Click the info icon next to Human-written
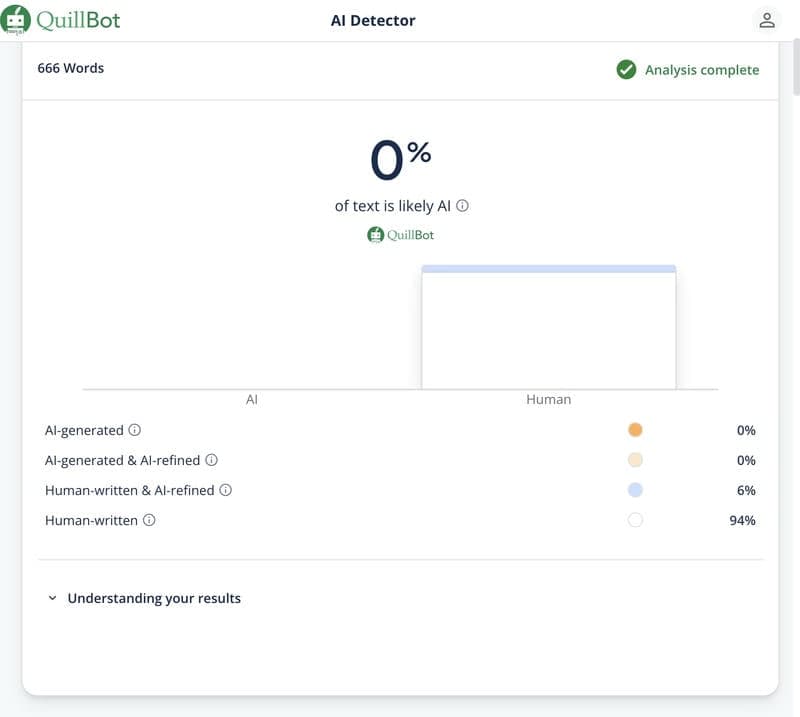 (149, 520)
